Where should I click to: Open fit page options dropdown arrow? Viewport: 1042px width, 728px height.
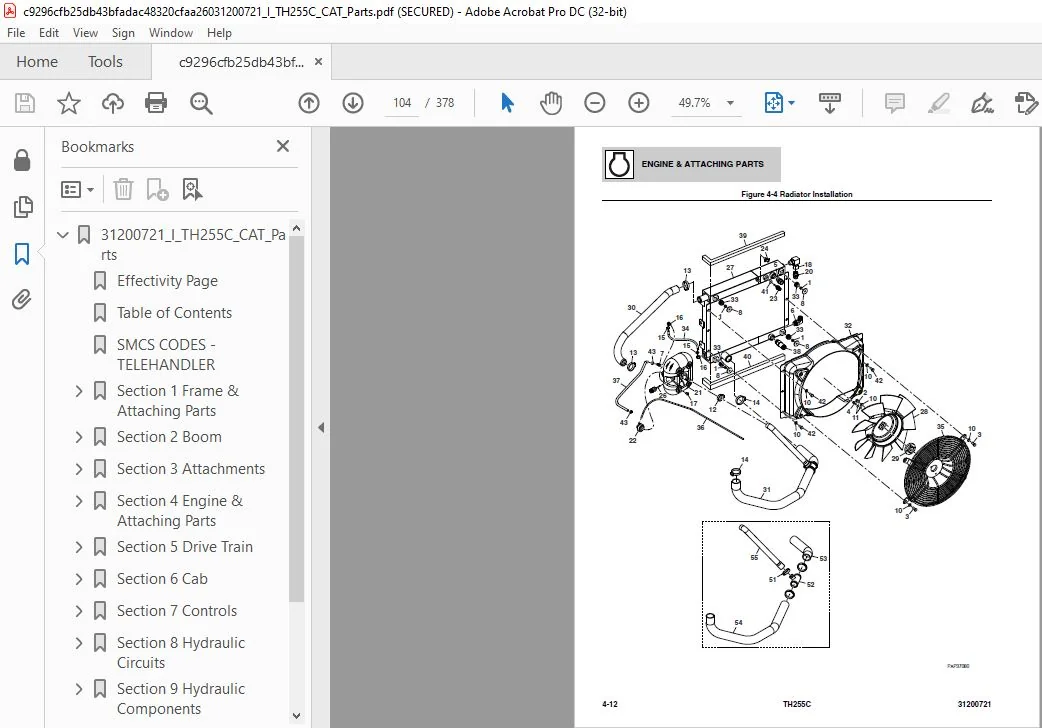(791, 103)
